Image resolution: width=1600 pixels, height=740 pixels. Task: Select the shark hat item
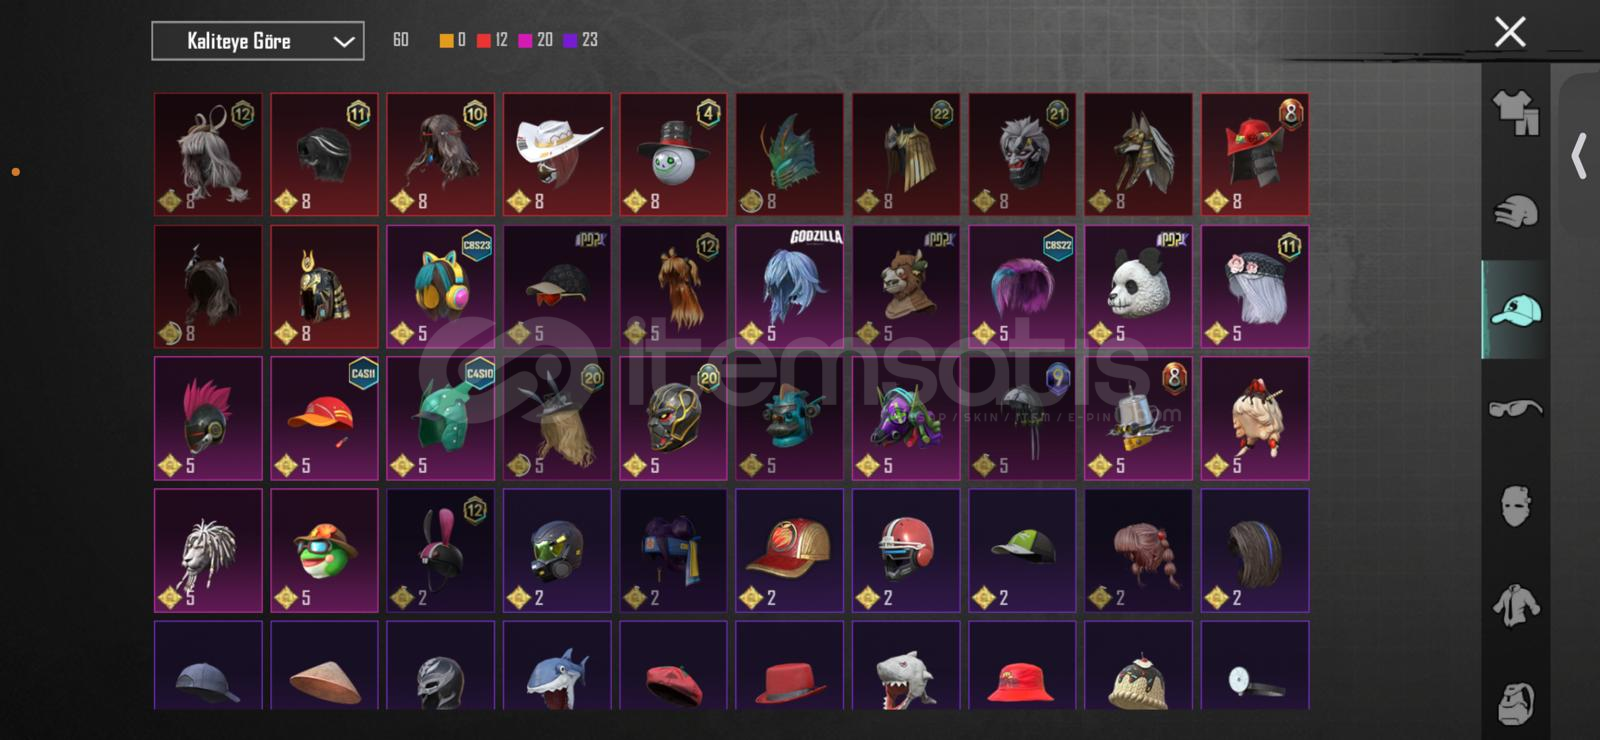point(557,665)
